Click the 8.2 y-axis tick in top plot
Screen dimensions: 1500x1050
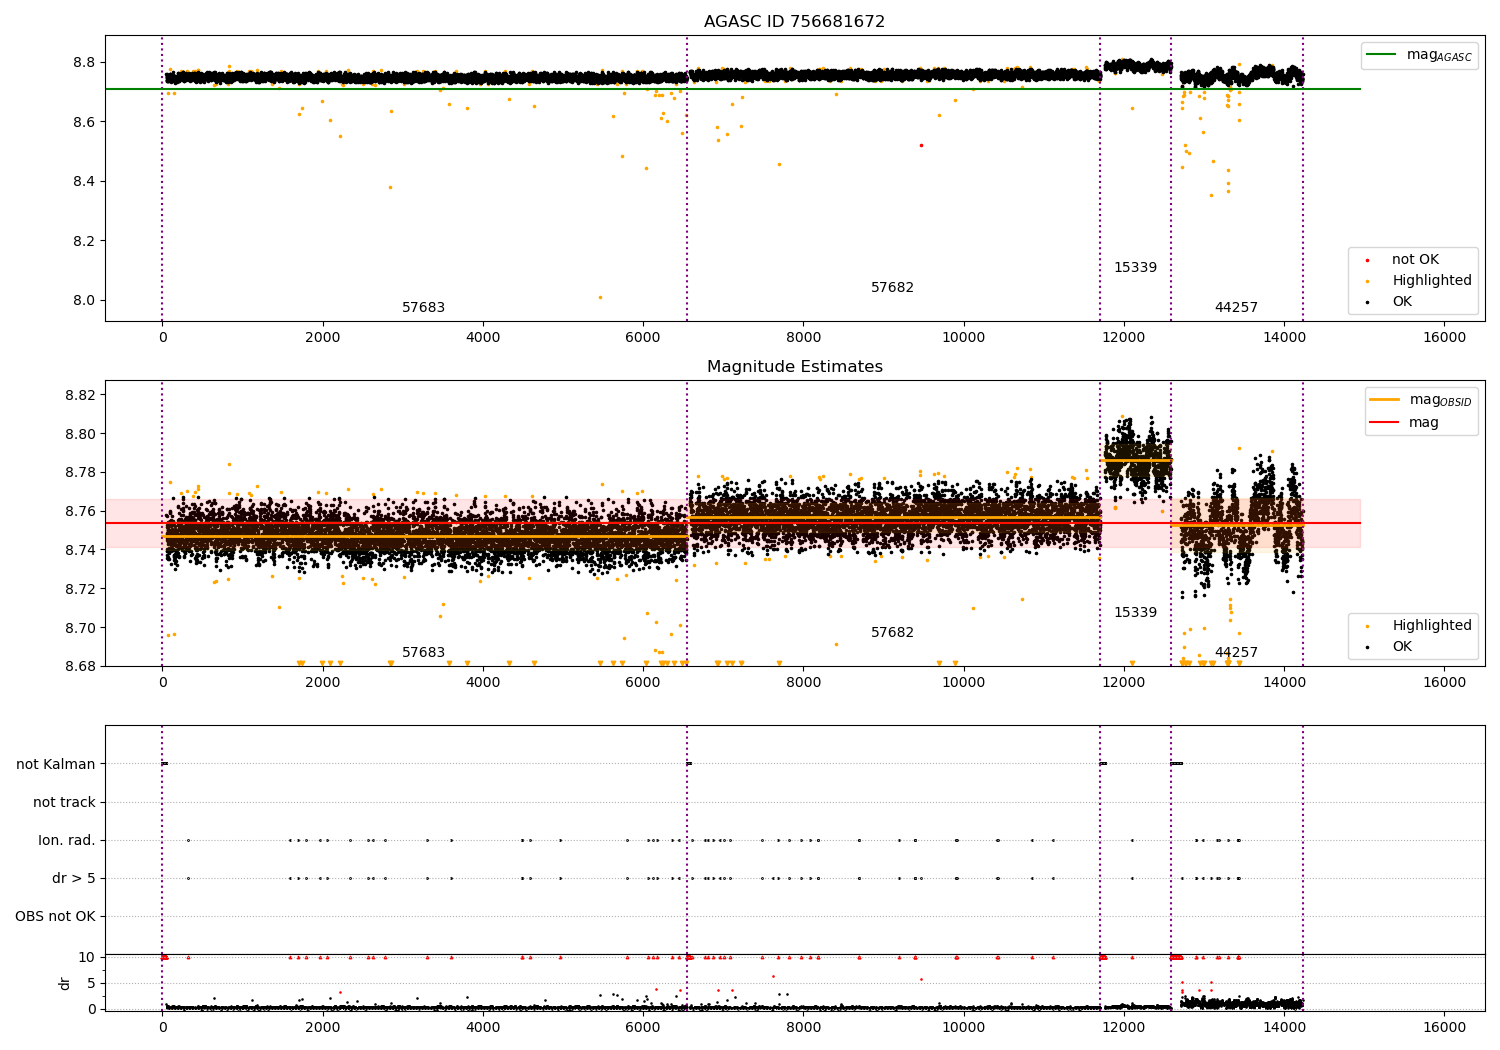click(83, 241)
